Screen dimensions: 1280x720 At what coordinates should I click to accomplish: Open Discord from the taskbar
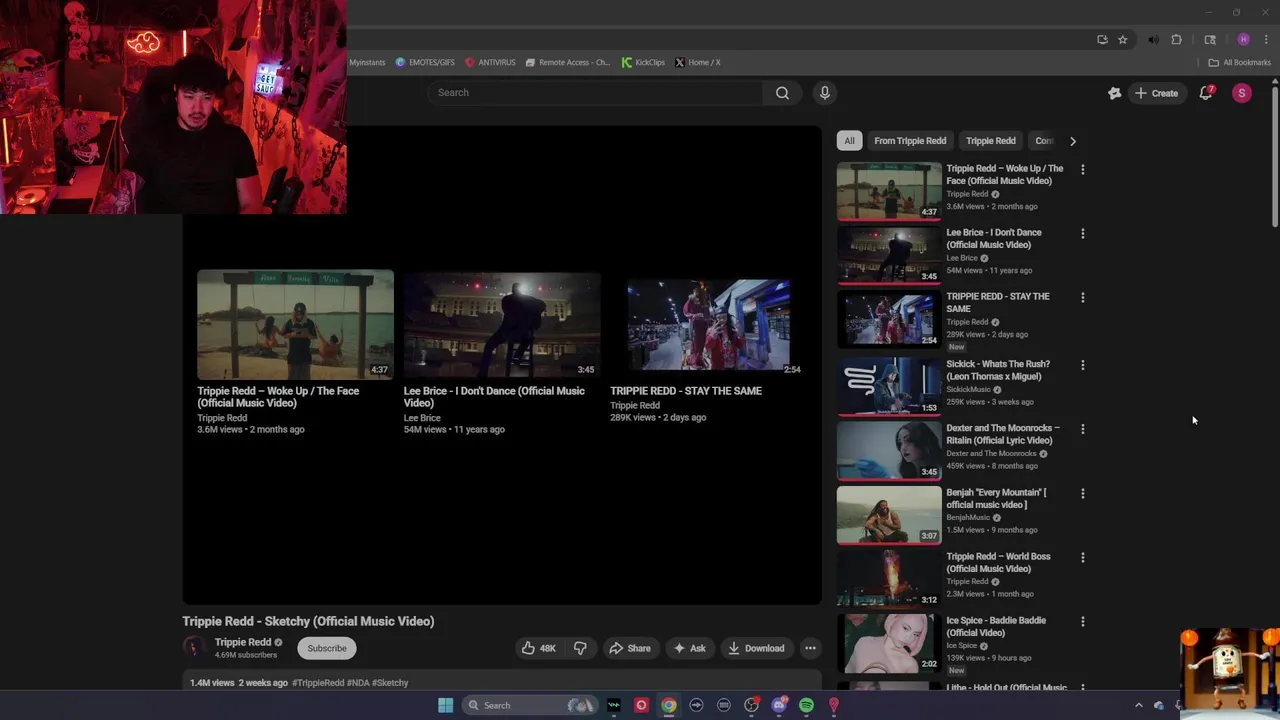779,705
